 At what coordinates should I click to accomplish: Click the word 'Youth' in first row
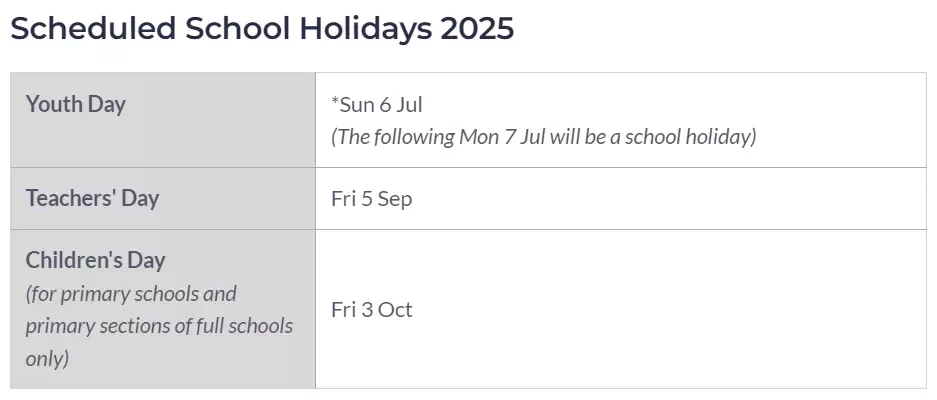[x=53, y=105]
